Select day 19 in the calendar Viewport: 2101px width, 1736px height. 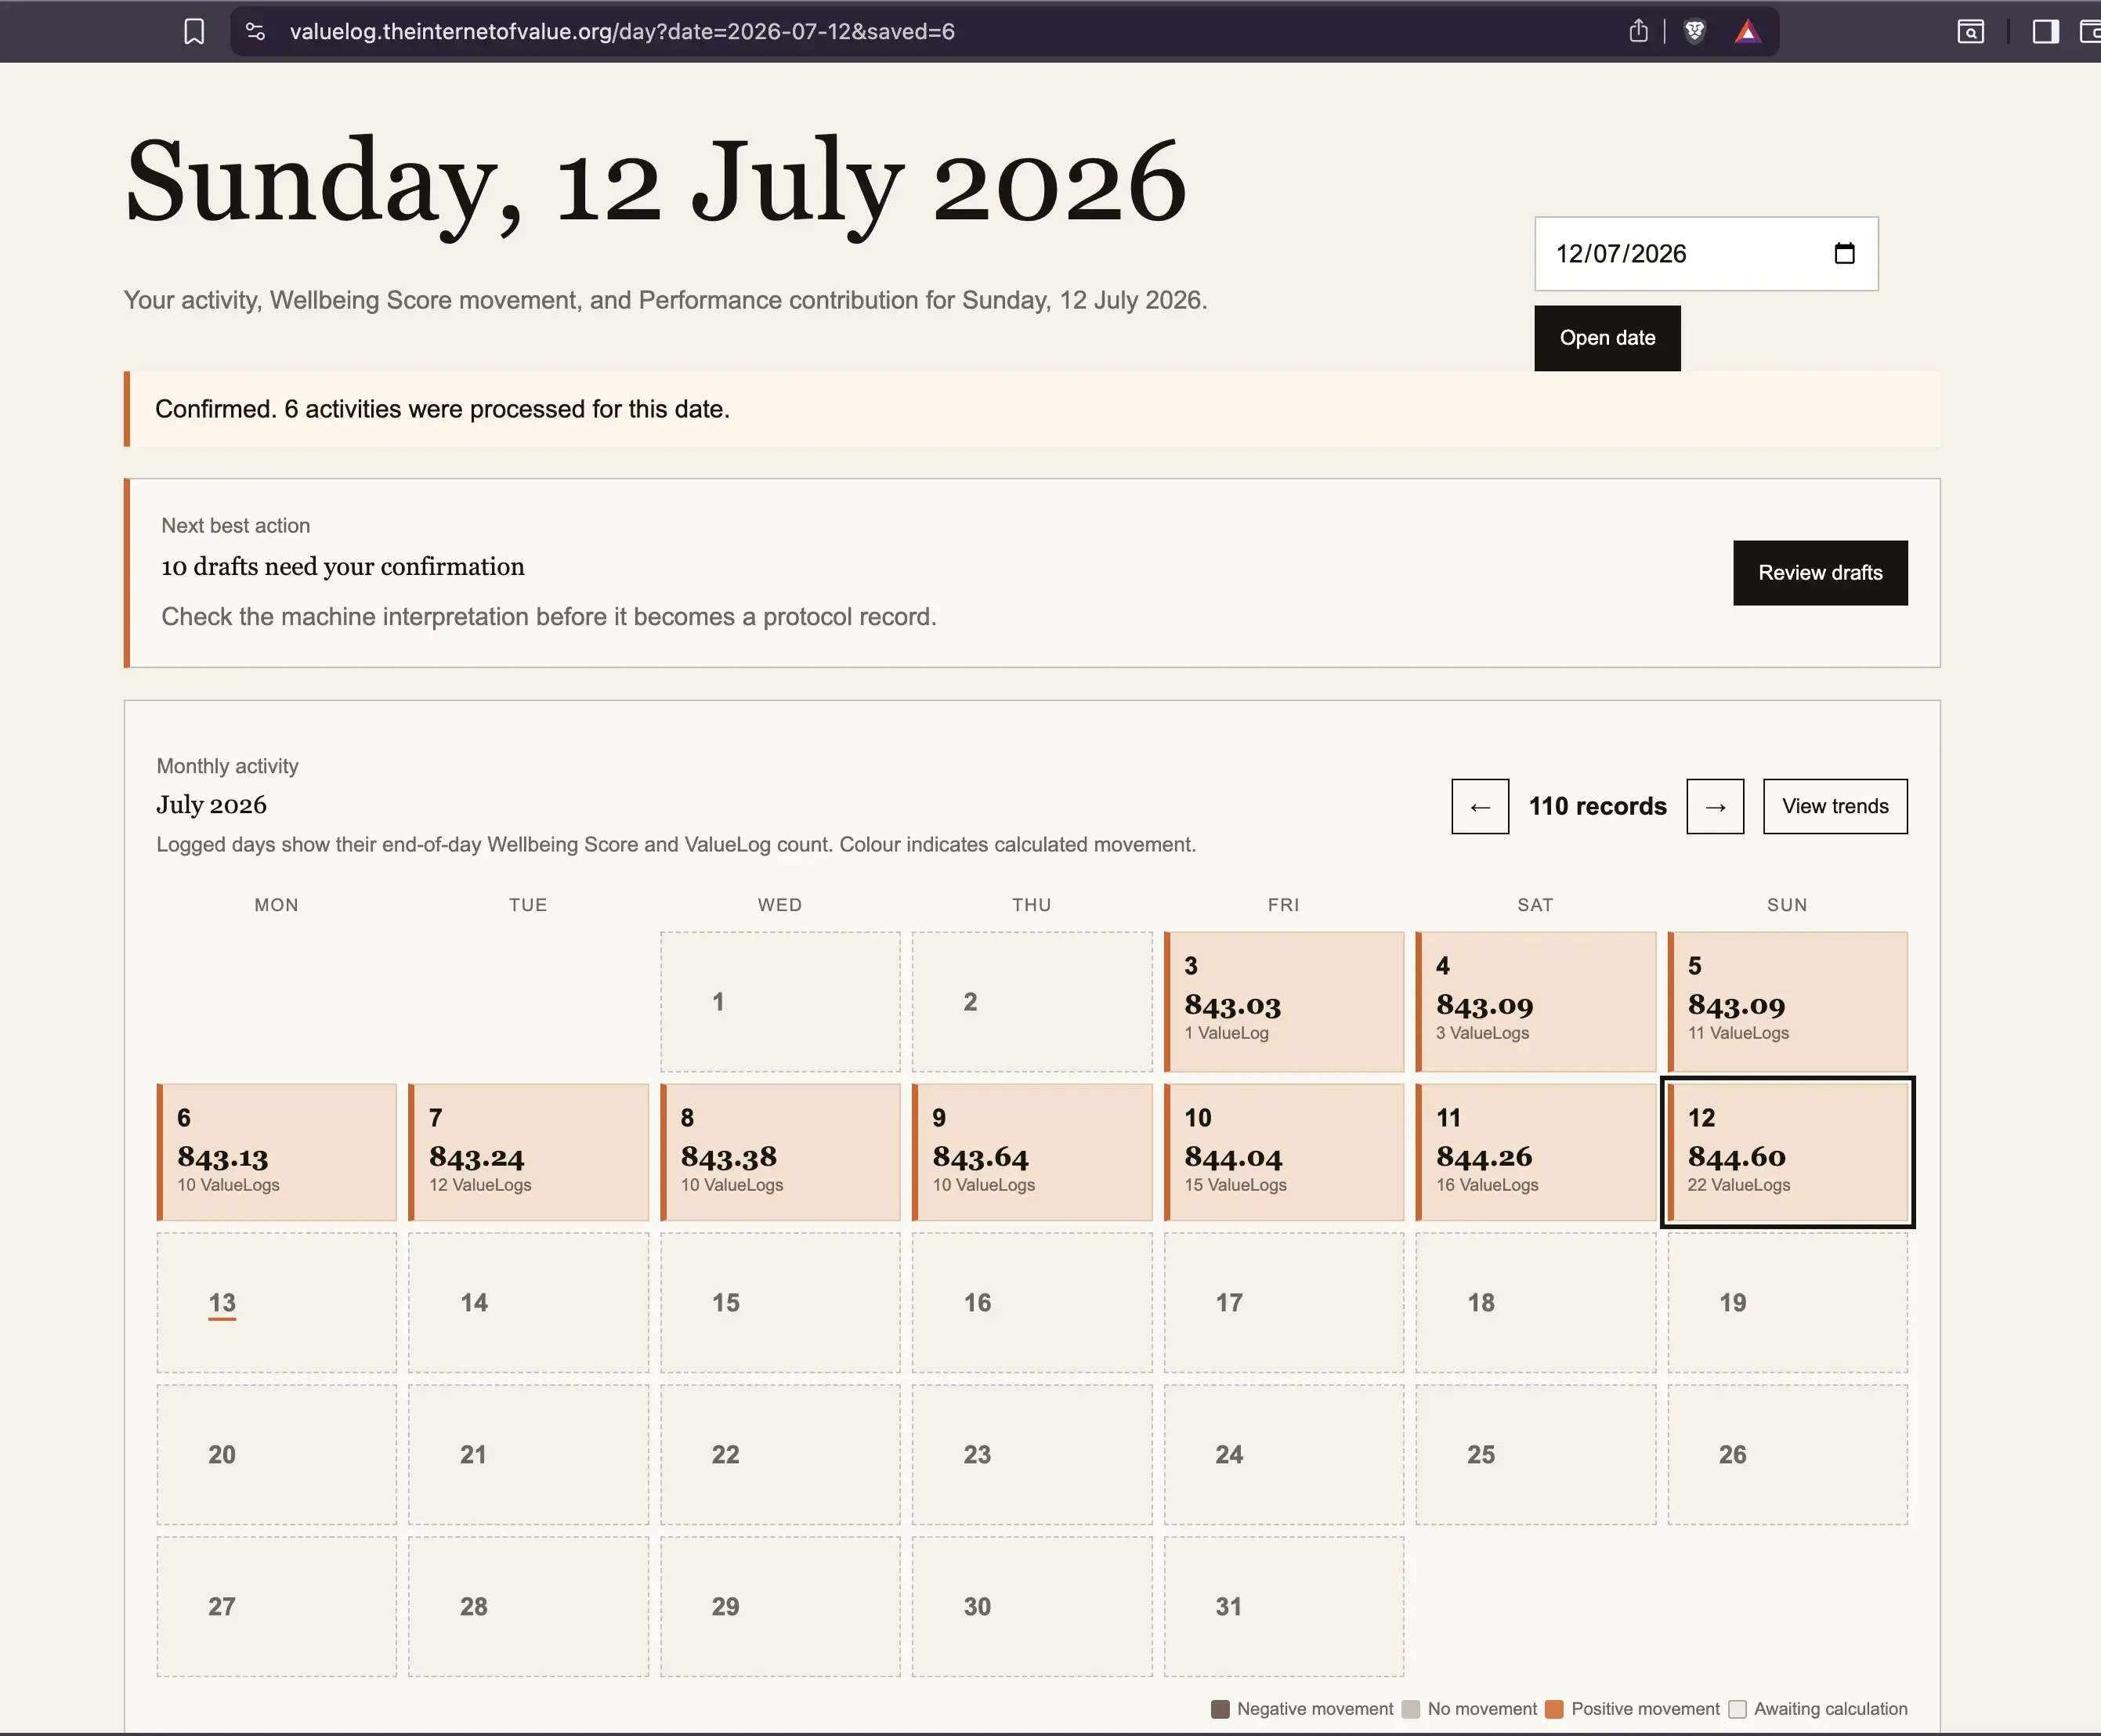[x=1787, y=1303]
